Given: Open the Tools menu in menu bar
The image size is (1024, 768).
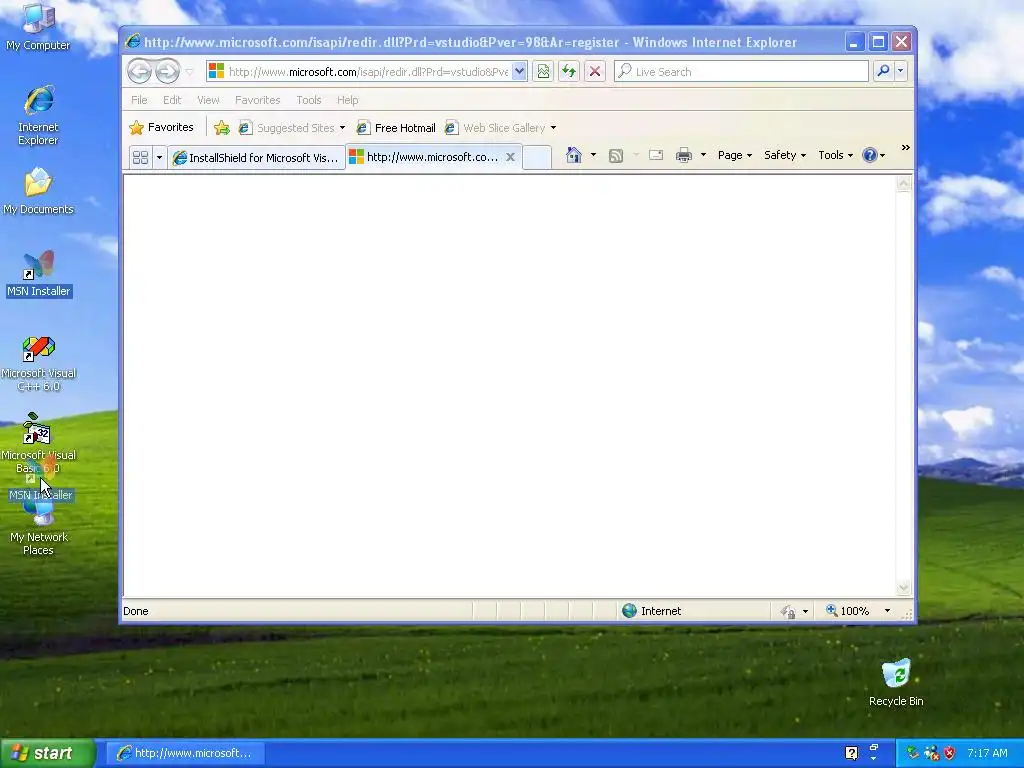Looking at the screenshot, I should coord(308,100).
